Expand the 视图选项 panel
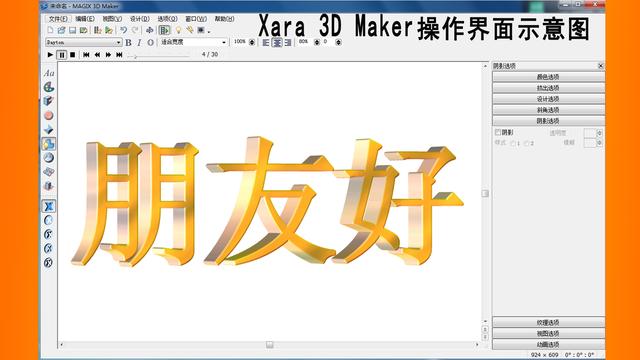Screen dimensions: 640x360 (548, 333)
